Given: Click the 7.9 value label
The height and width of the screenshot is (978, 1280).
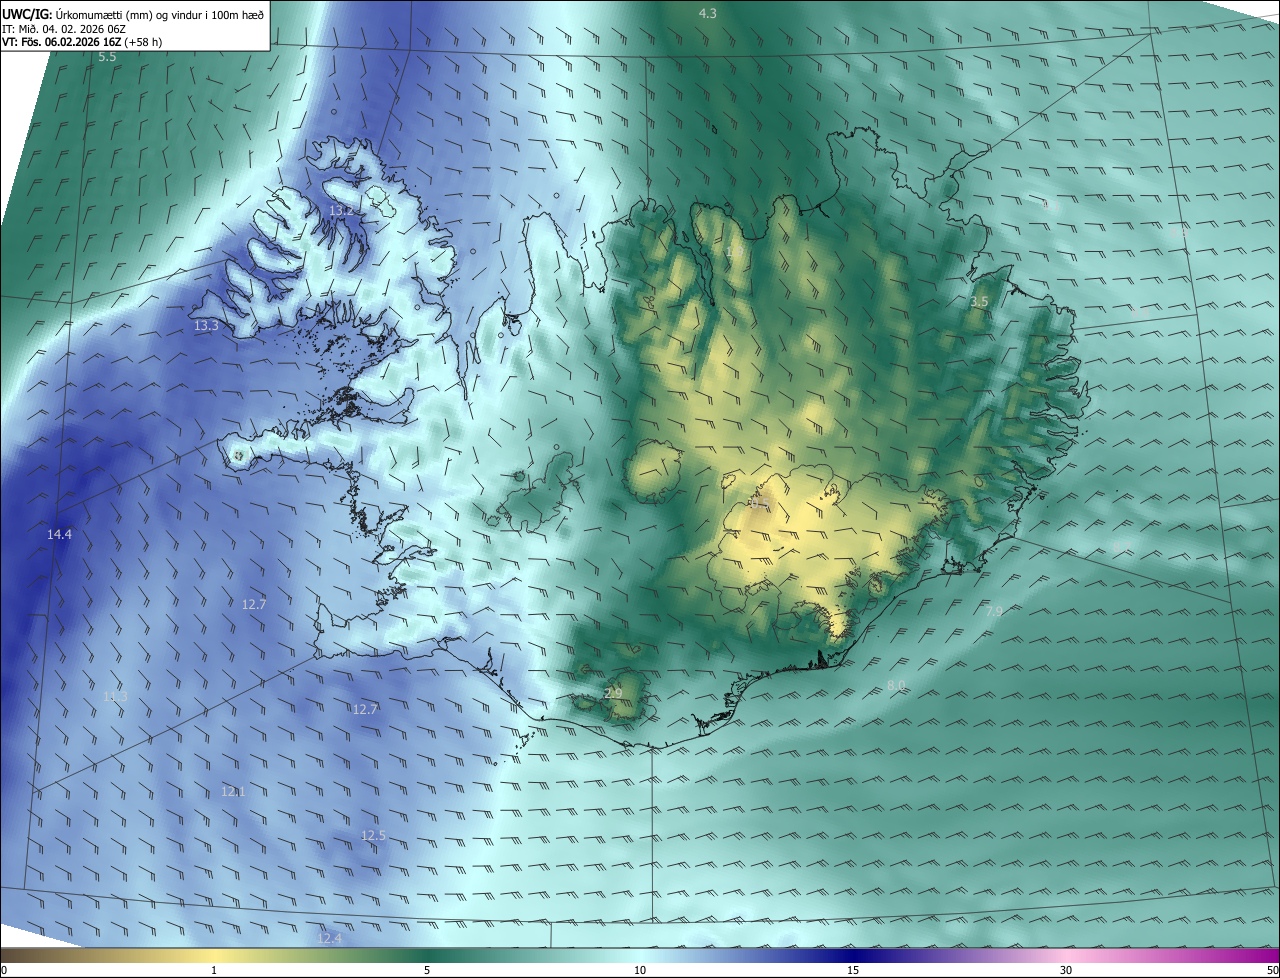Looking at the screenshot, I should 993,611.
